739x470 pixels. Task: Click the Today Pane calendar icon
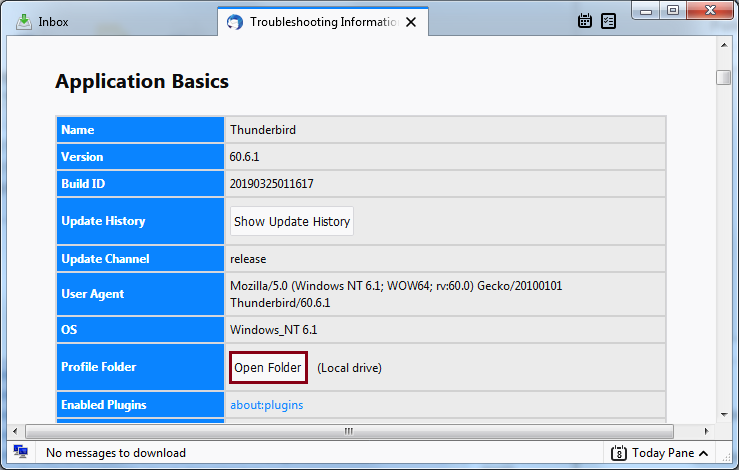tap(618, 453)
